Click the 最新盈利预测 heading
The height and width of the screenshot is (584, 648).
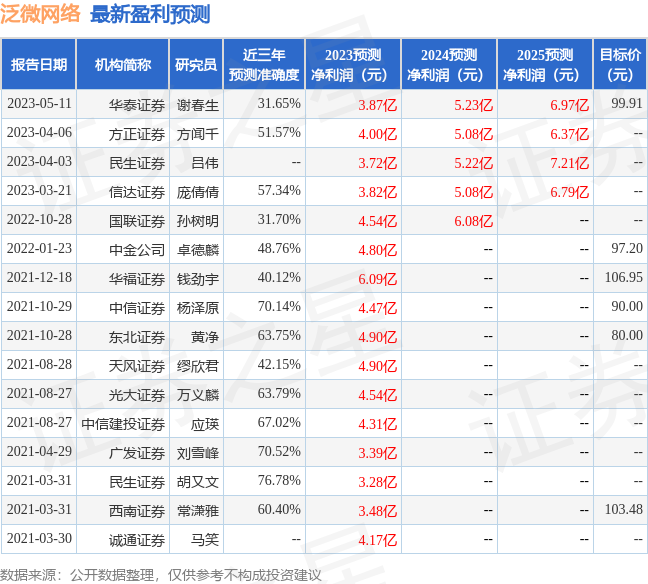click(x=150, y=14)
